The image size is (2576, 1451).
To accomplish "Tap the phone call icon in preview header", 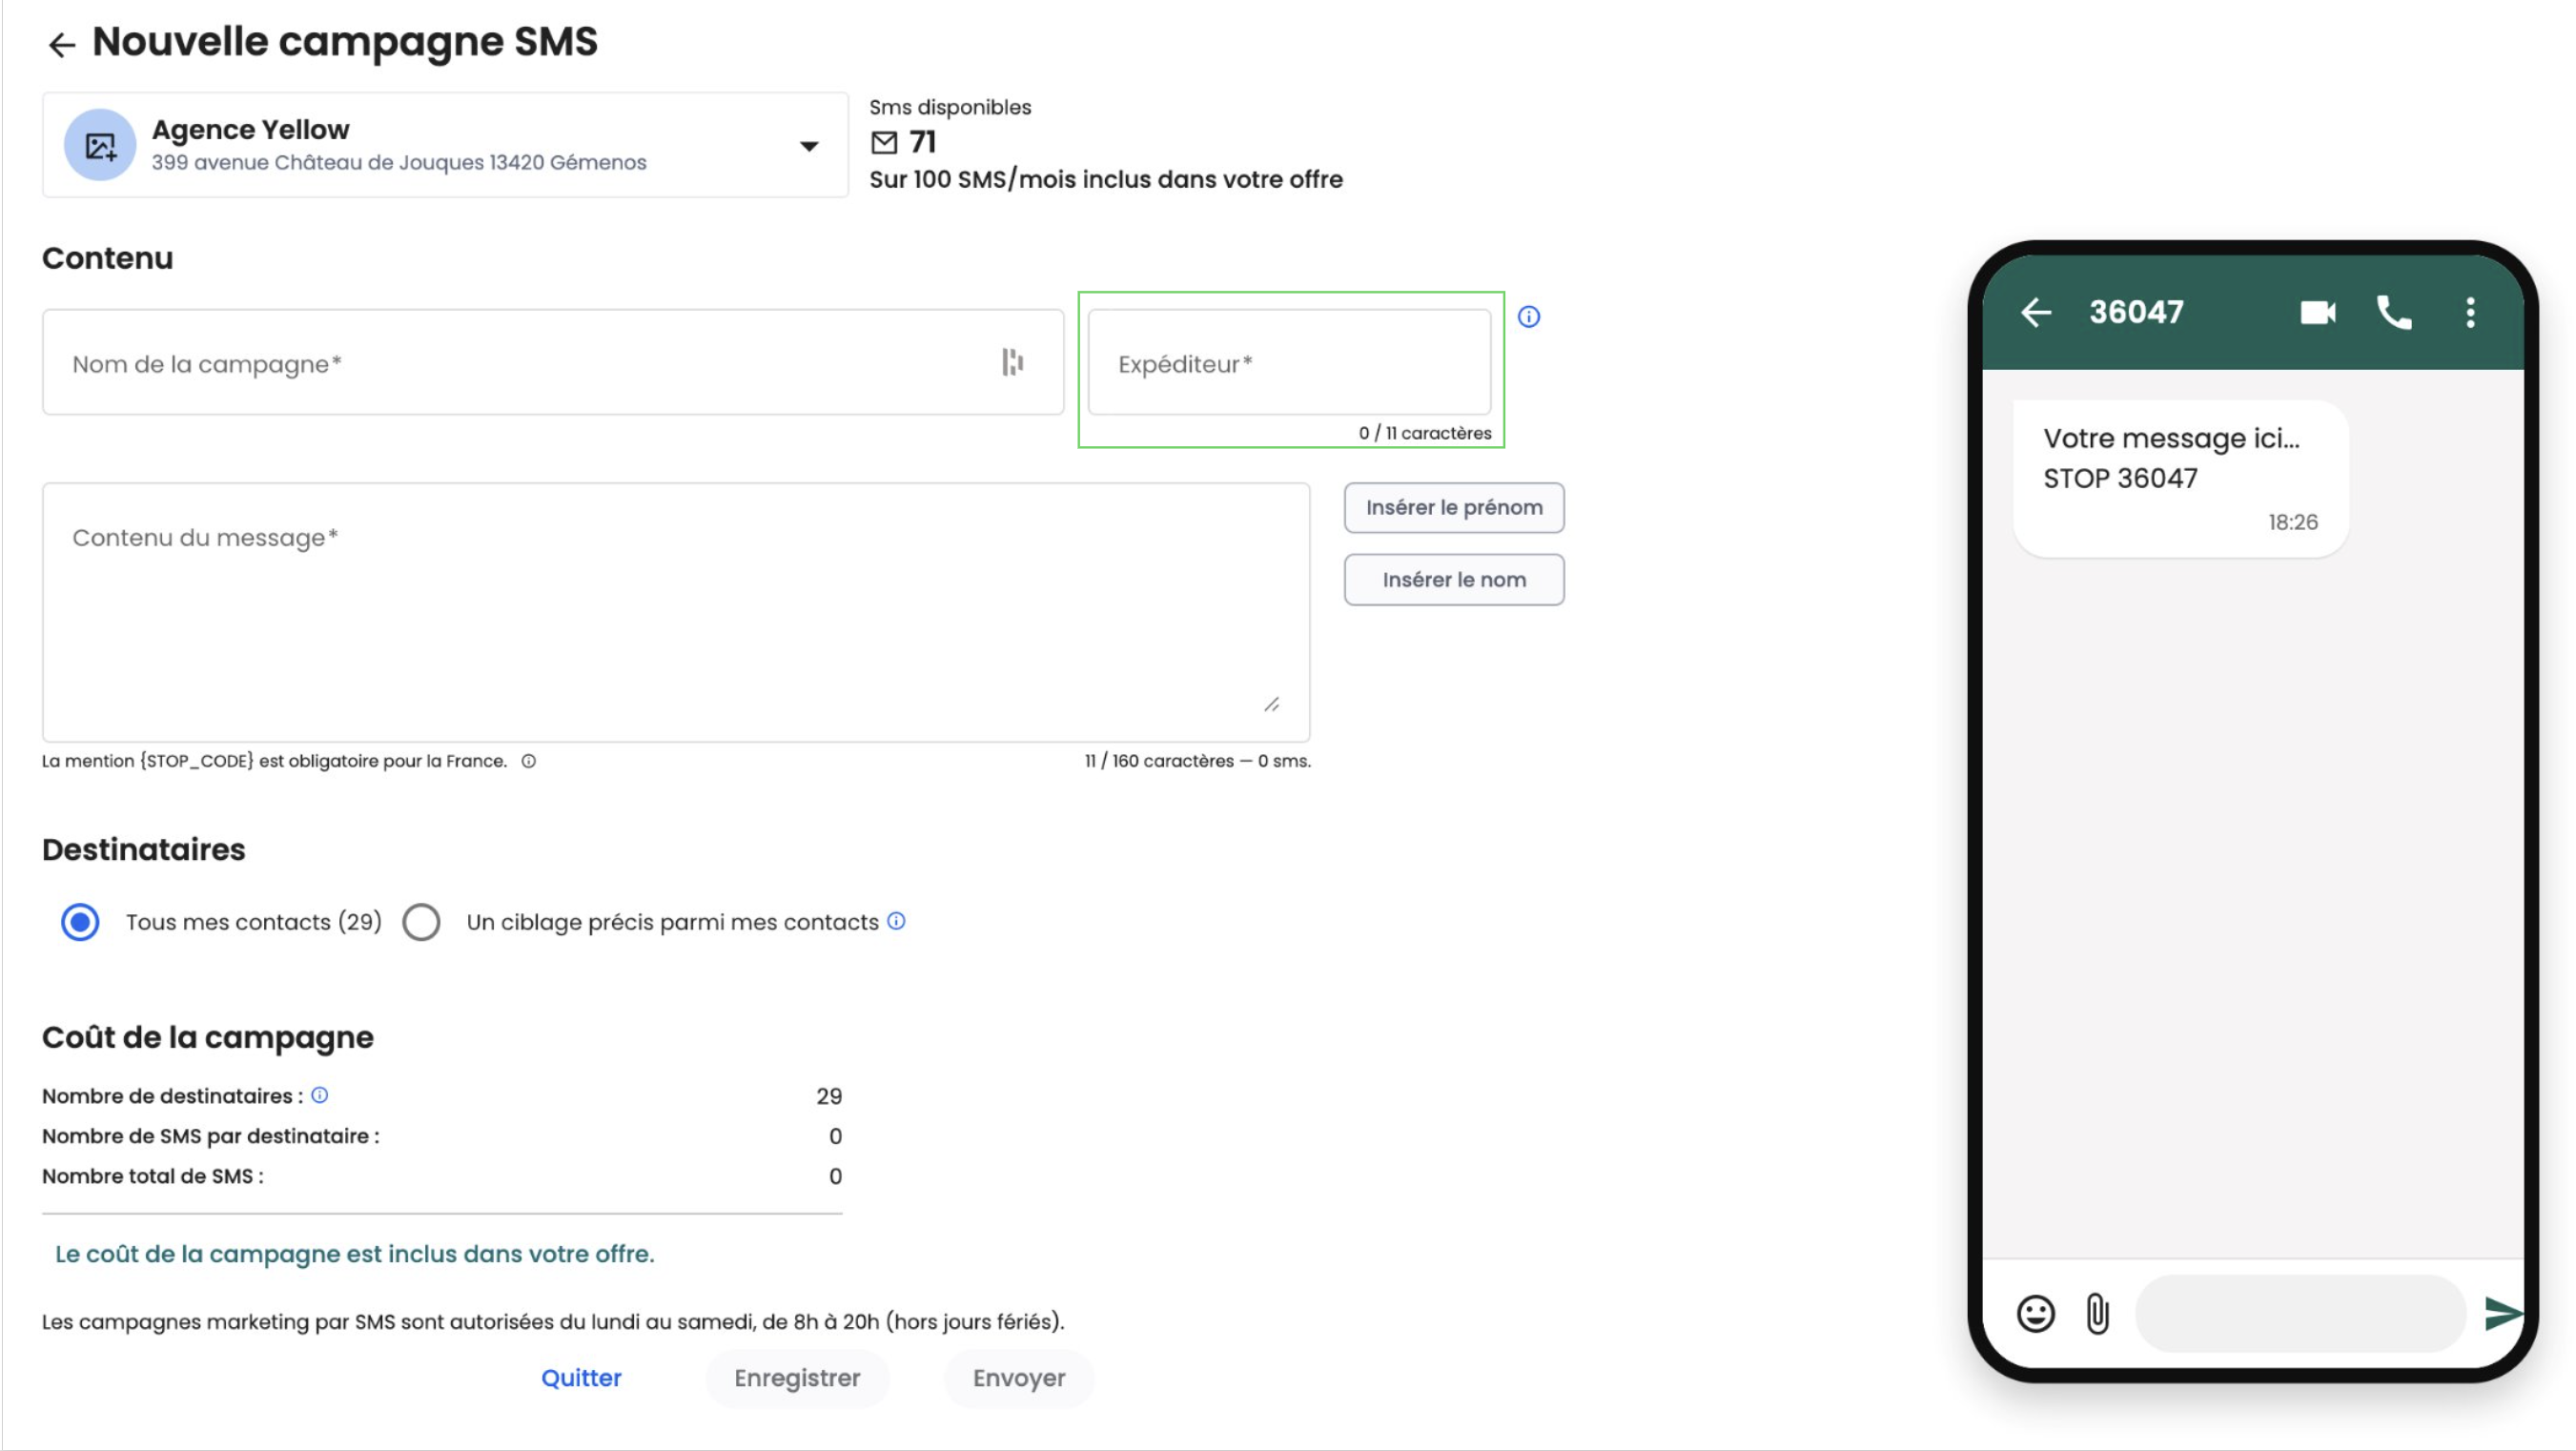I will [2394, 313].
